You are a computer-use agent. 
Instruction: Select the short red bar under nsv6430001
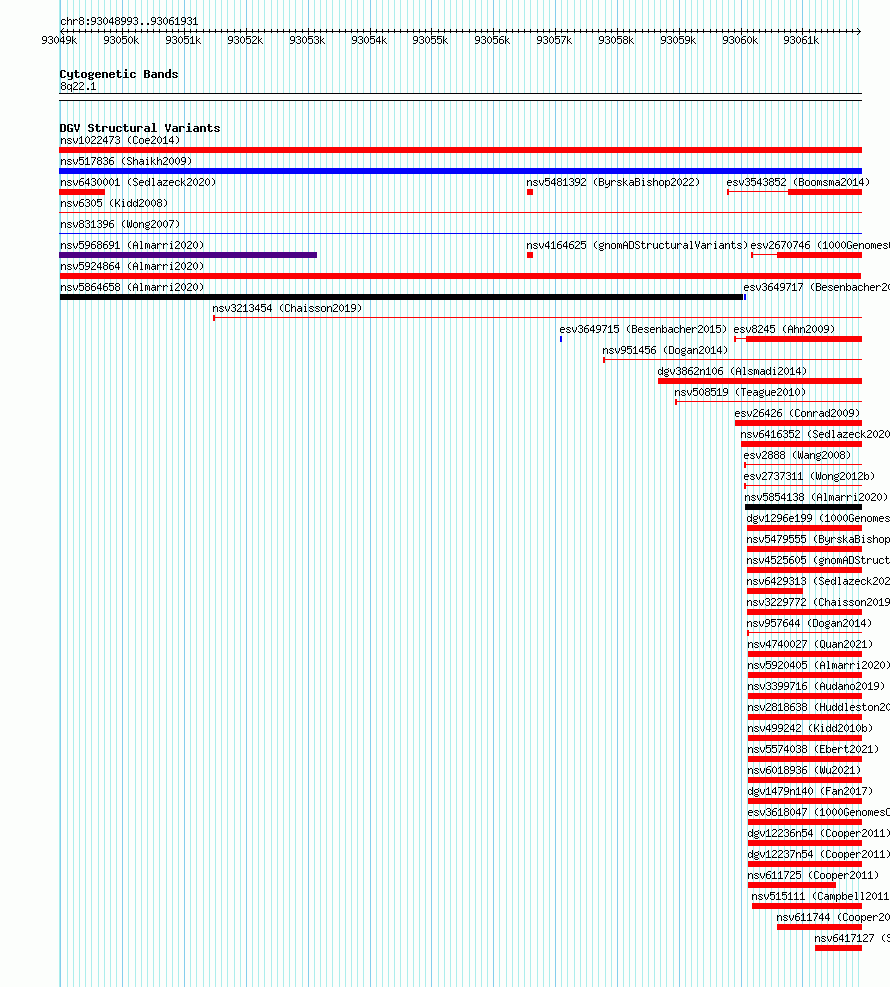(82, 192)
